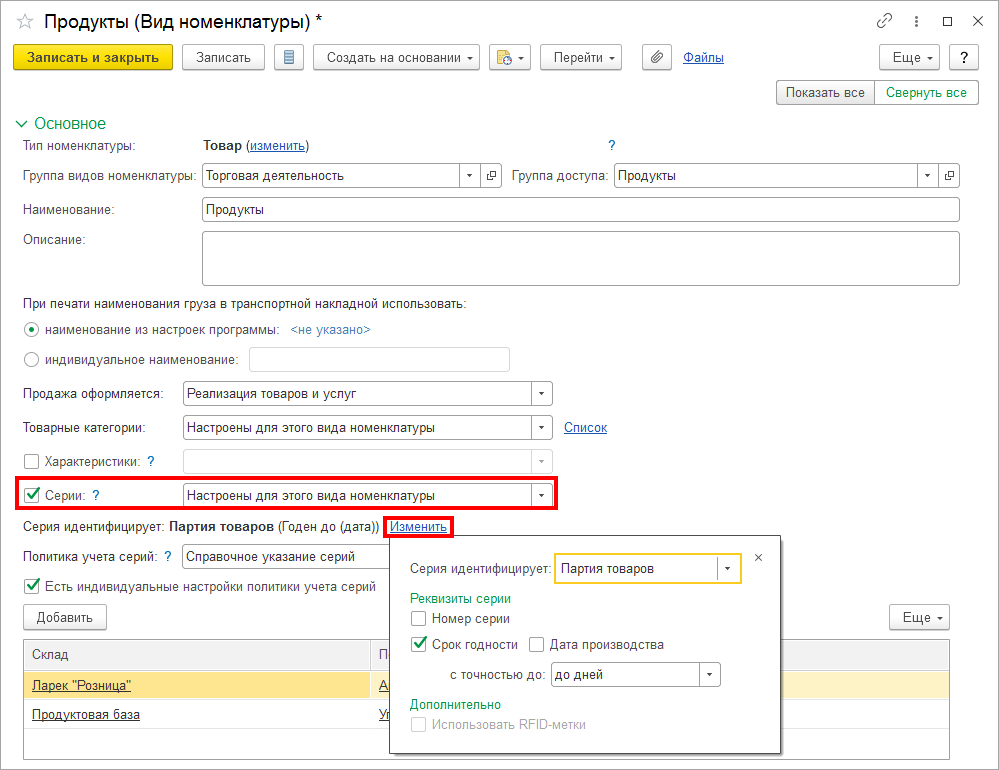The image size is (999, 770).
Task: Open the three-dot window menu
Action: (916, 21)
